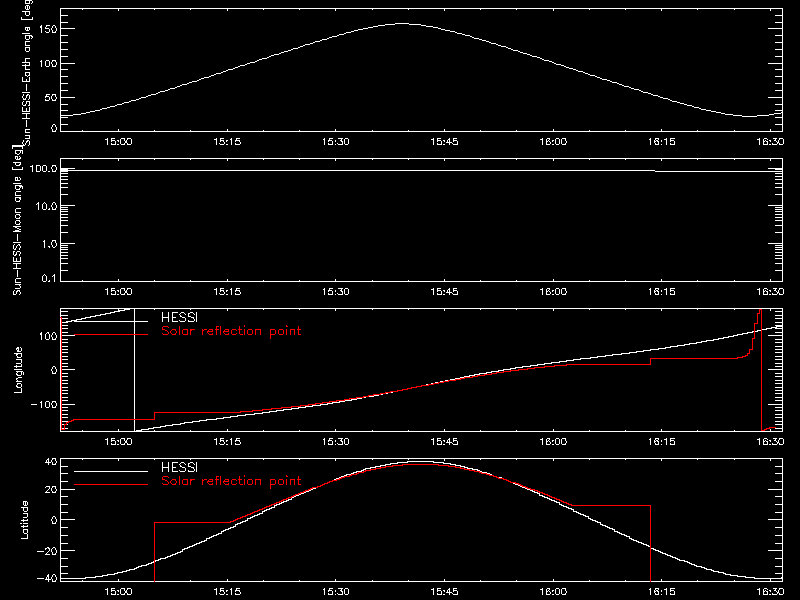Click the 40 tick on Latitude axis
800x600 pixels.
click(52, 462)
